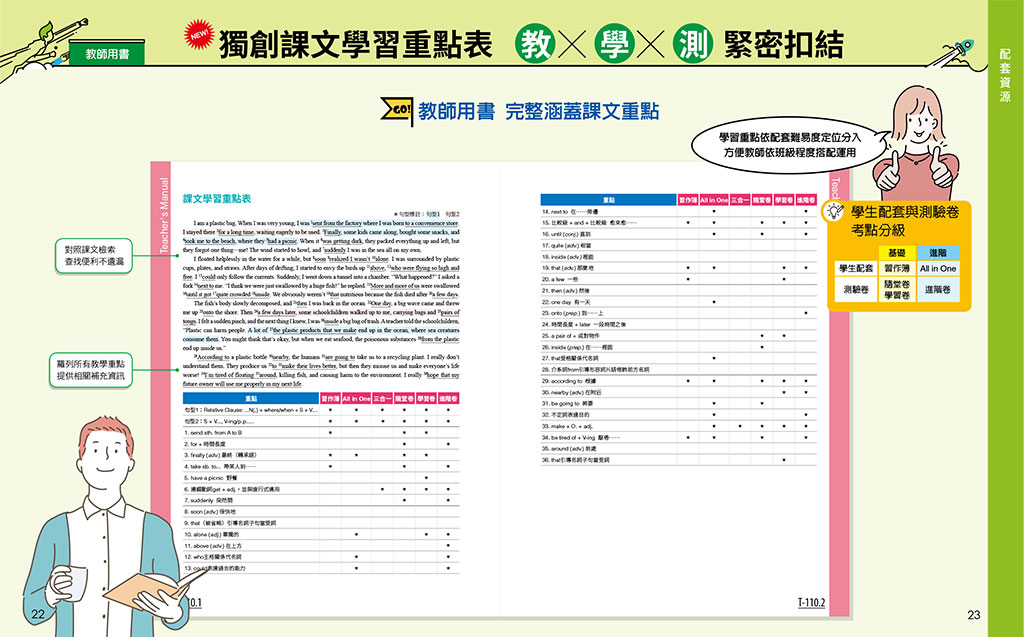Screen dimensions: 1024x637
Task: Click the 學生配套 row label
Action: coord(856,269)
